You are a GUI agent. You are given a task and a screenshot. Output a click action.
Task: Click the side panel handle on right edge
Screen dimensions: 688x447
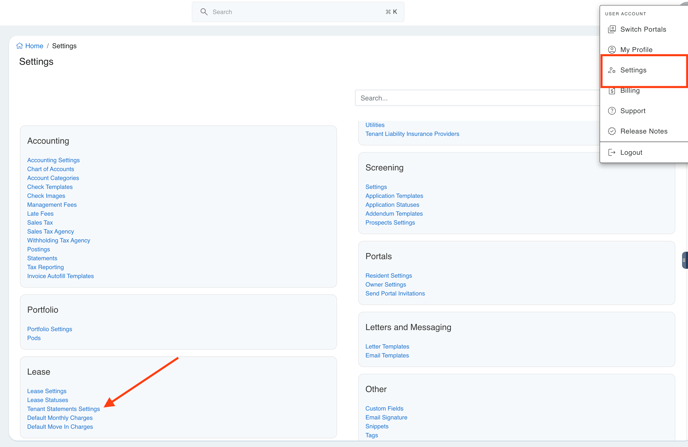pos(684,260)
